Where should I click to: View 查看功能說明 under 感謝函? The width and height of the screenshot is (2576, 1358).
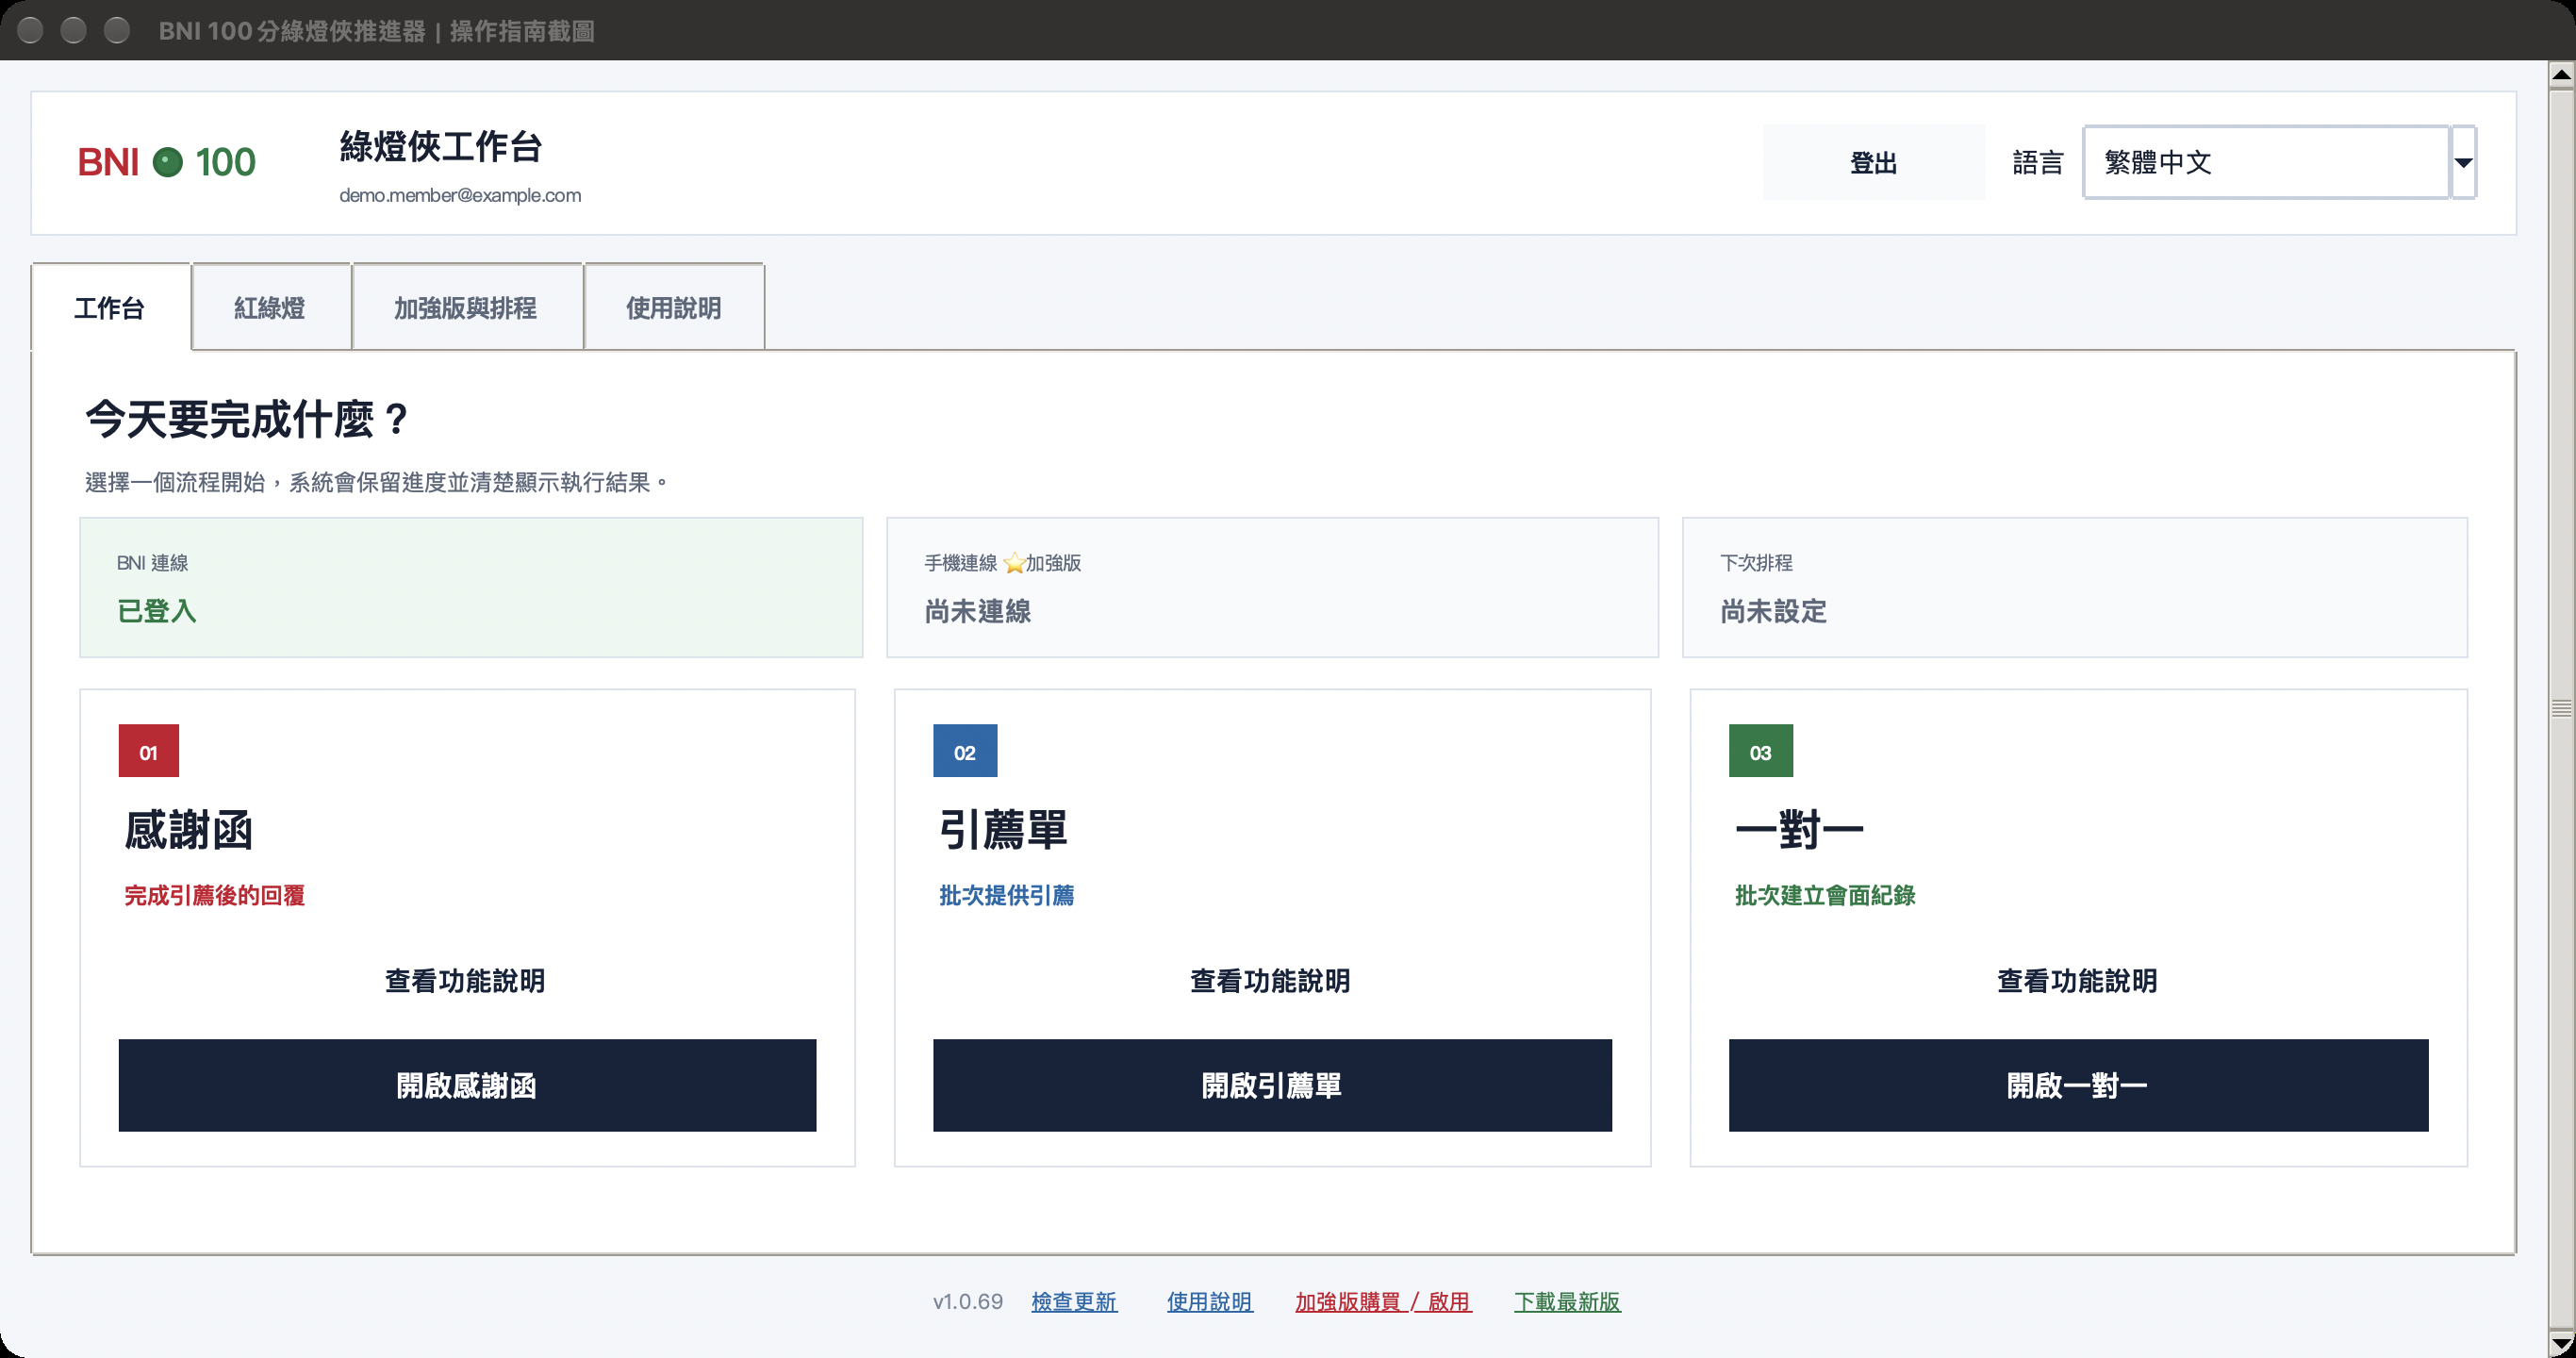click(465, 980)
